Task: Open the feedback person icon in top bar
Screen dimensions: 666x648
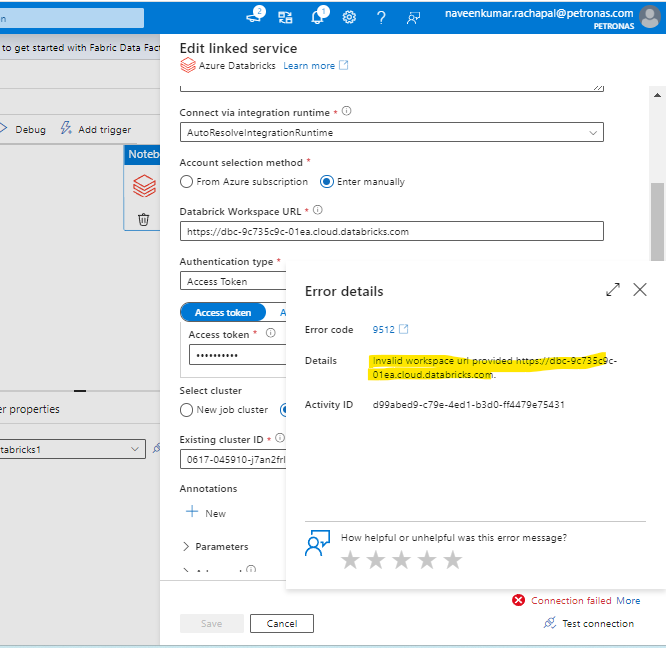Action: pos(413,17)
